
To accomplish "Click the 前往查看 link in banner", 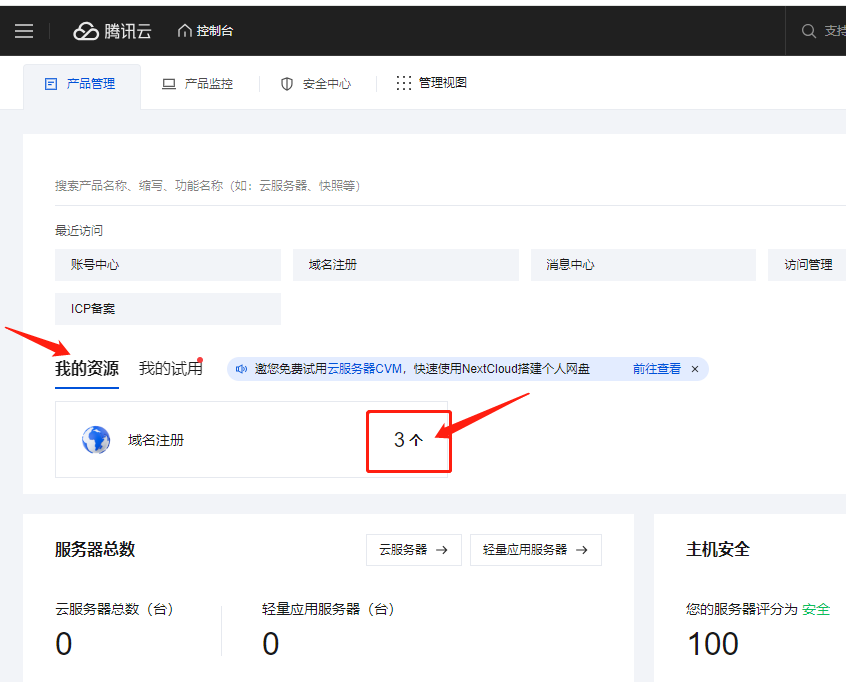I will point(656,369).
